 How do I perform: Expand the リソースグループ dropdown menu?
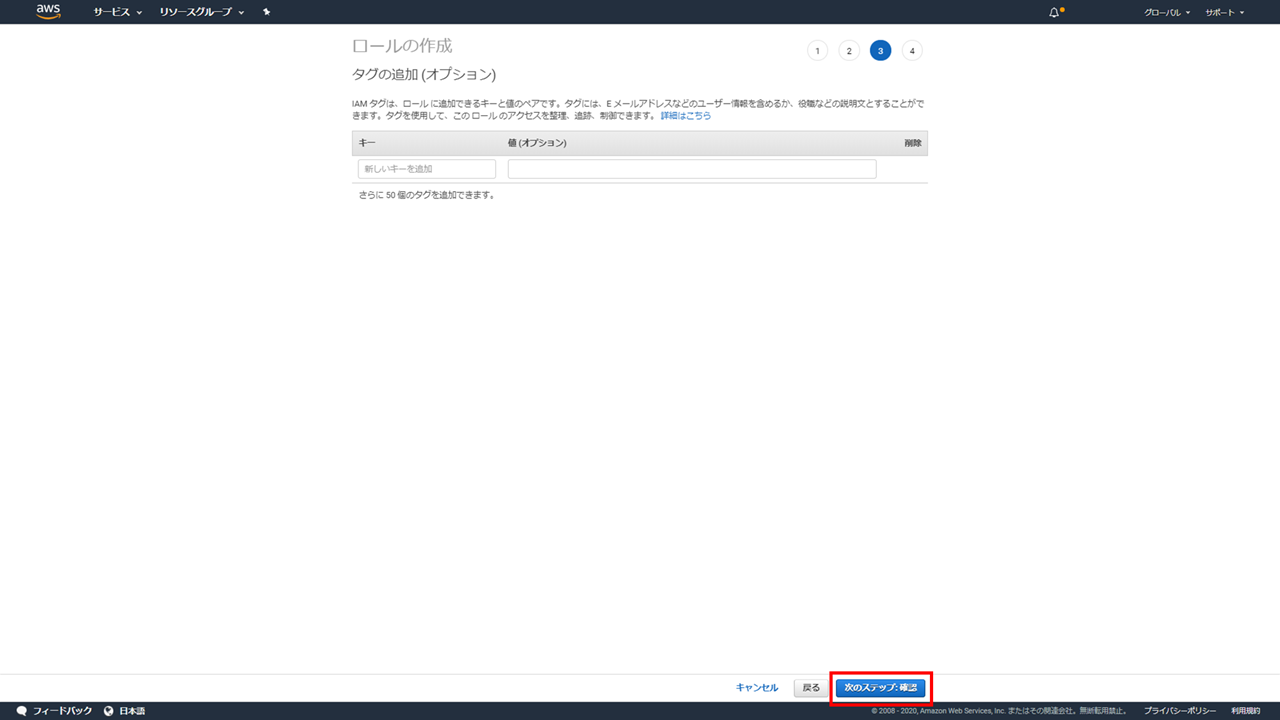(x=201, y=12)
